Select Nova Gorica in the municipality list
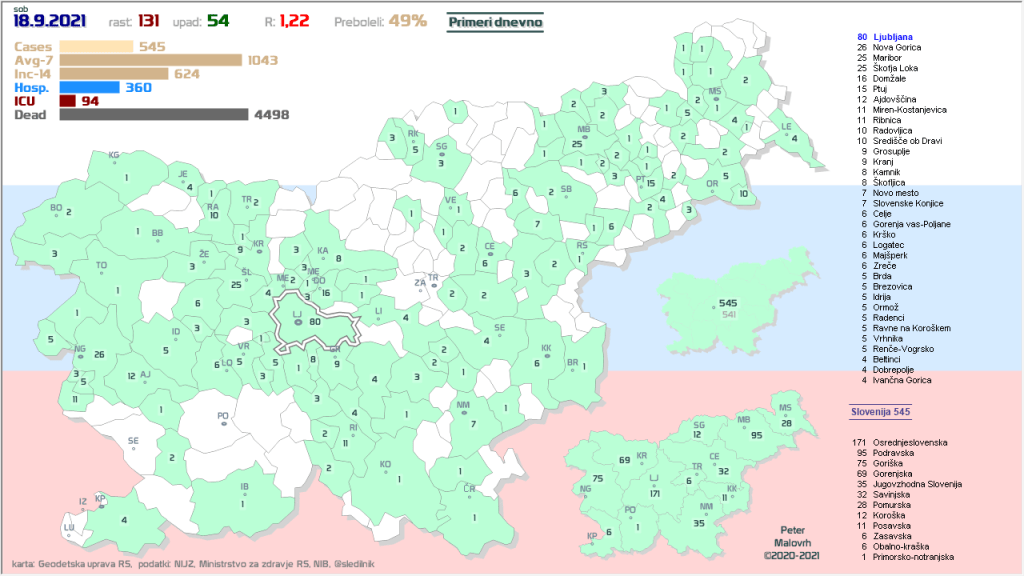This screenshot has height=576, width=1024. [x=897, y=47]
